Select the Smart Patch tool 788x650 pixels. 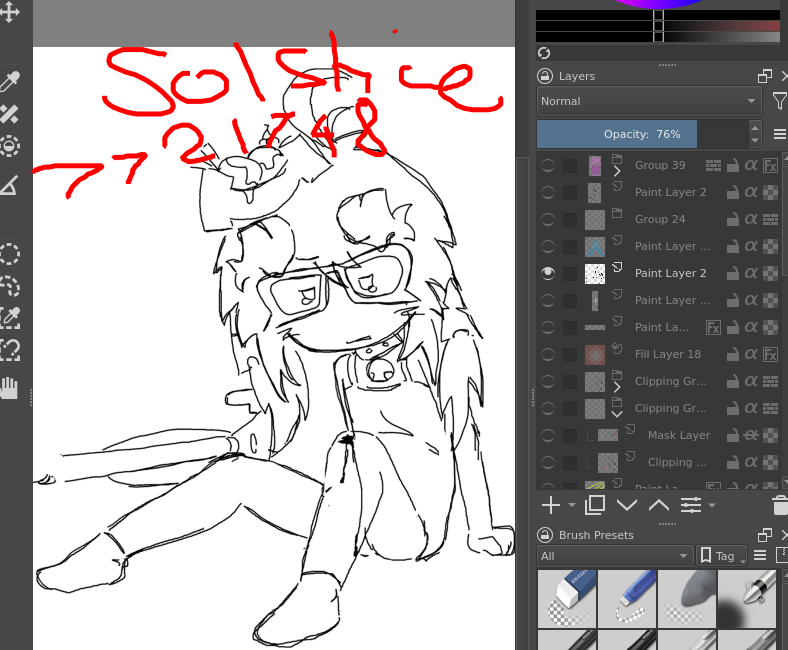(9, 114)
